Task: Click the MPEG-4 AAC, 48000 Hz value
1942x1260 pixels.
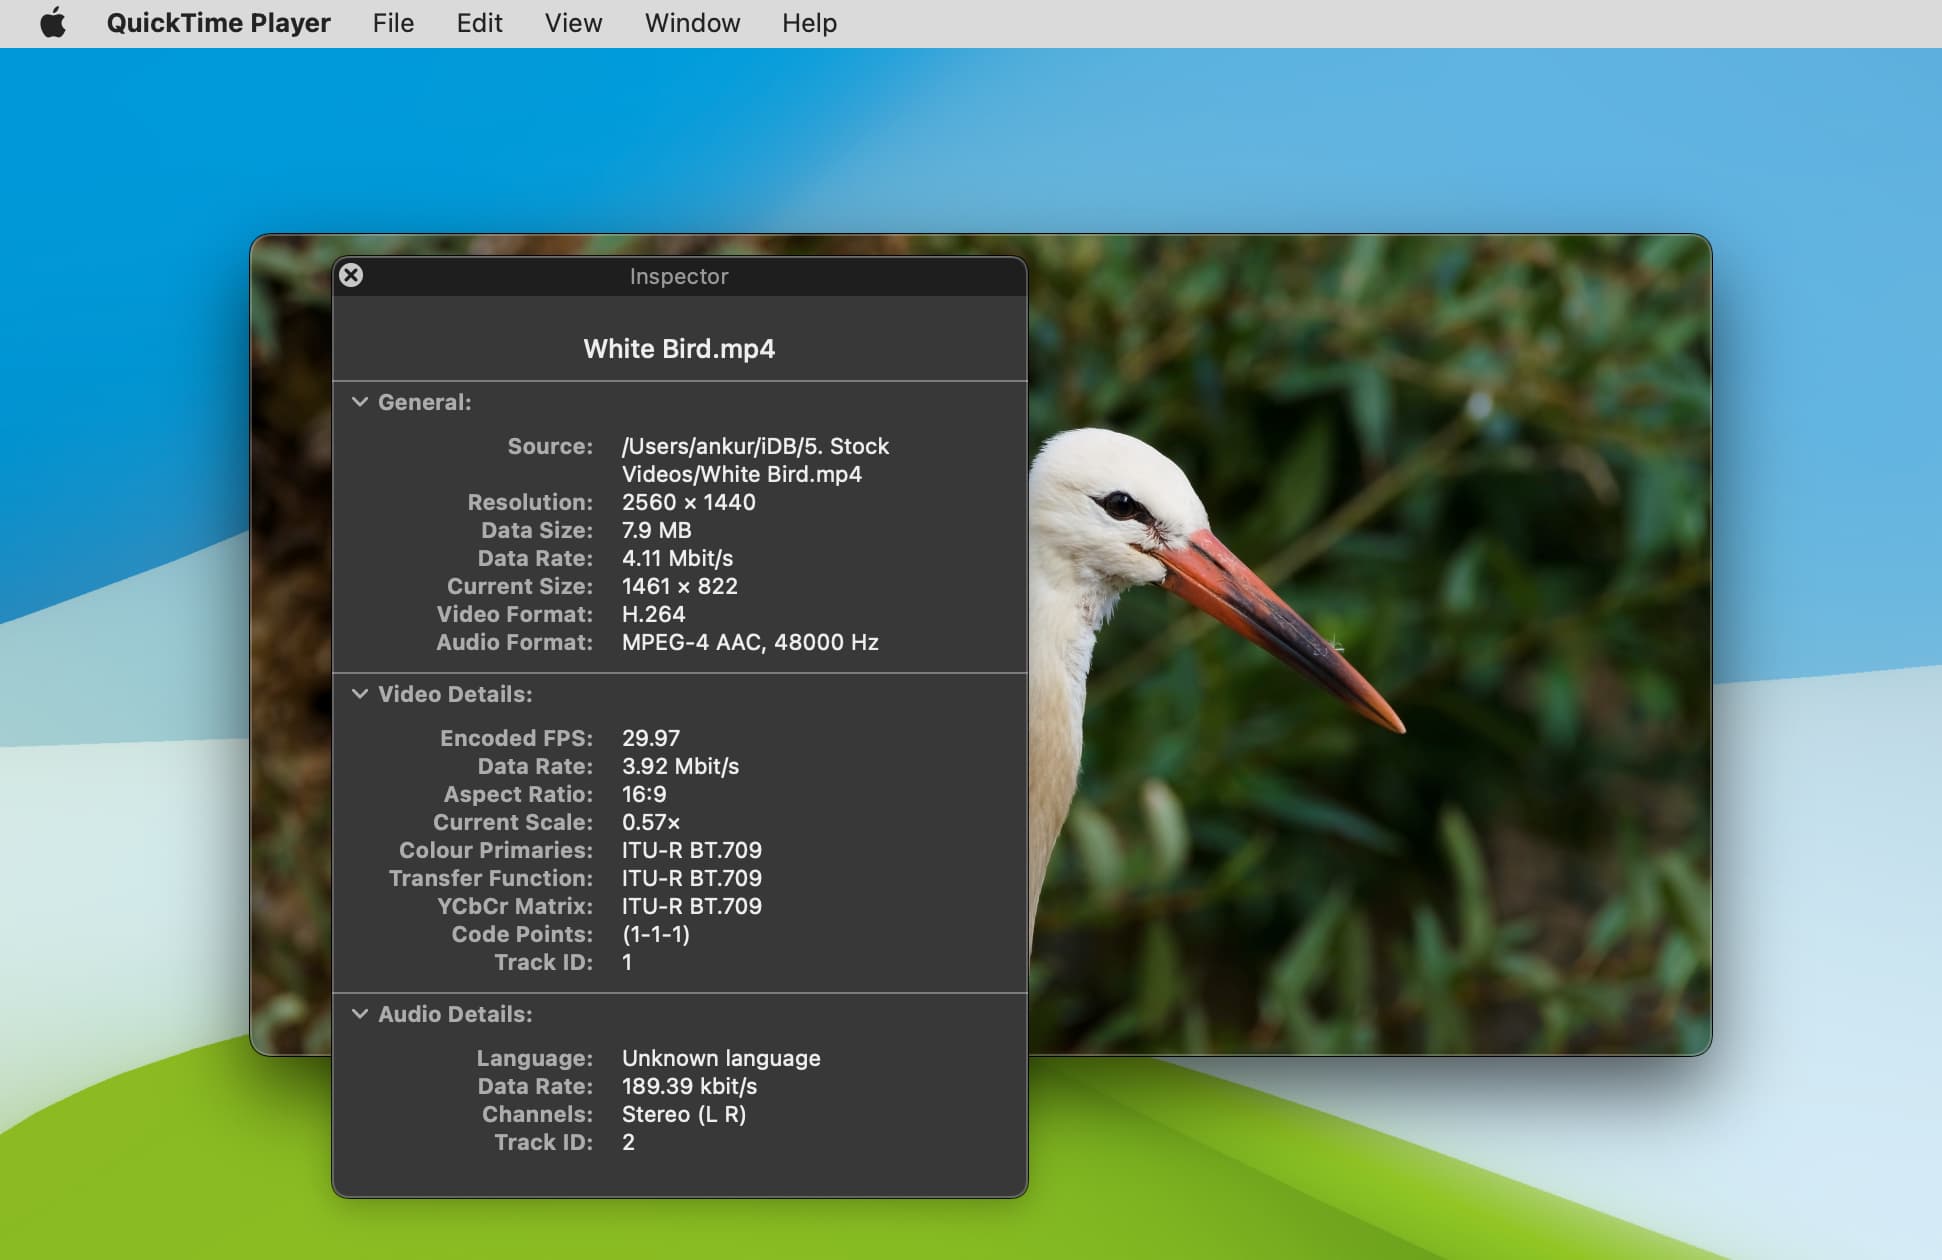Action: [x=750, y=642]
